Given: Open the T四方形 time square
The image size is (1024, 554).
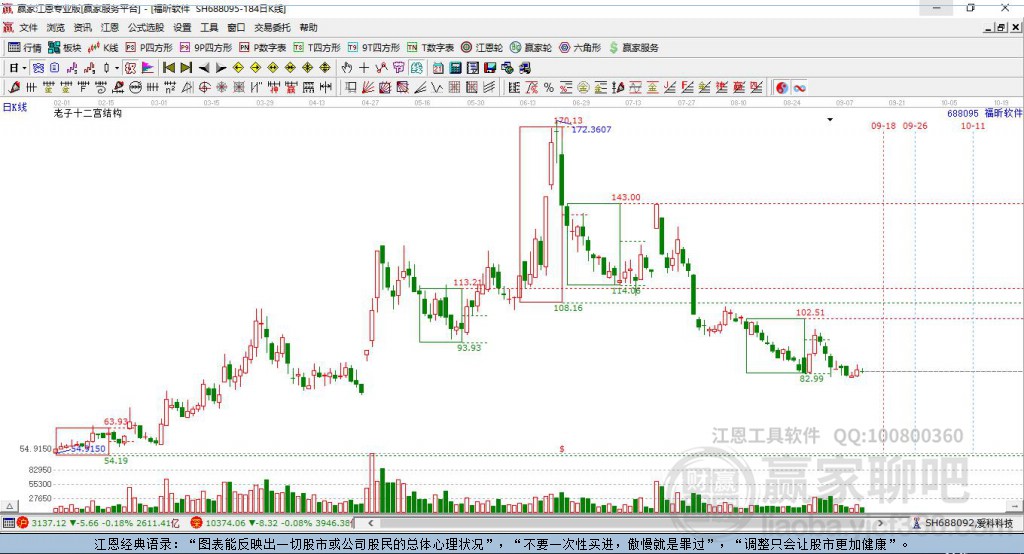Looking at the screenshot, I should pos(317,48).
